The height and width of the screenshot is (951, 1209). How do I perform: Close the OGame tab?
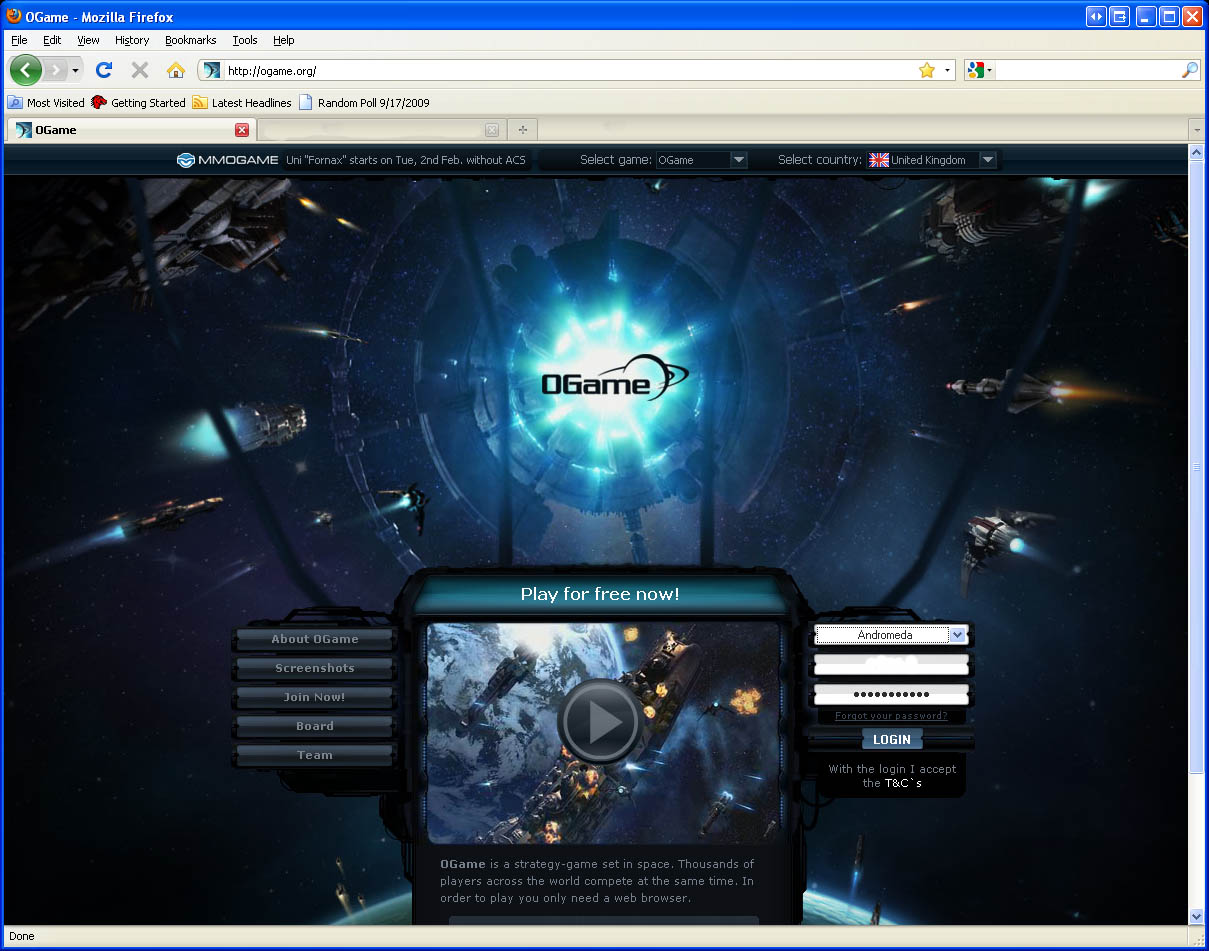click(x=242, y=130)
